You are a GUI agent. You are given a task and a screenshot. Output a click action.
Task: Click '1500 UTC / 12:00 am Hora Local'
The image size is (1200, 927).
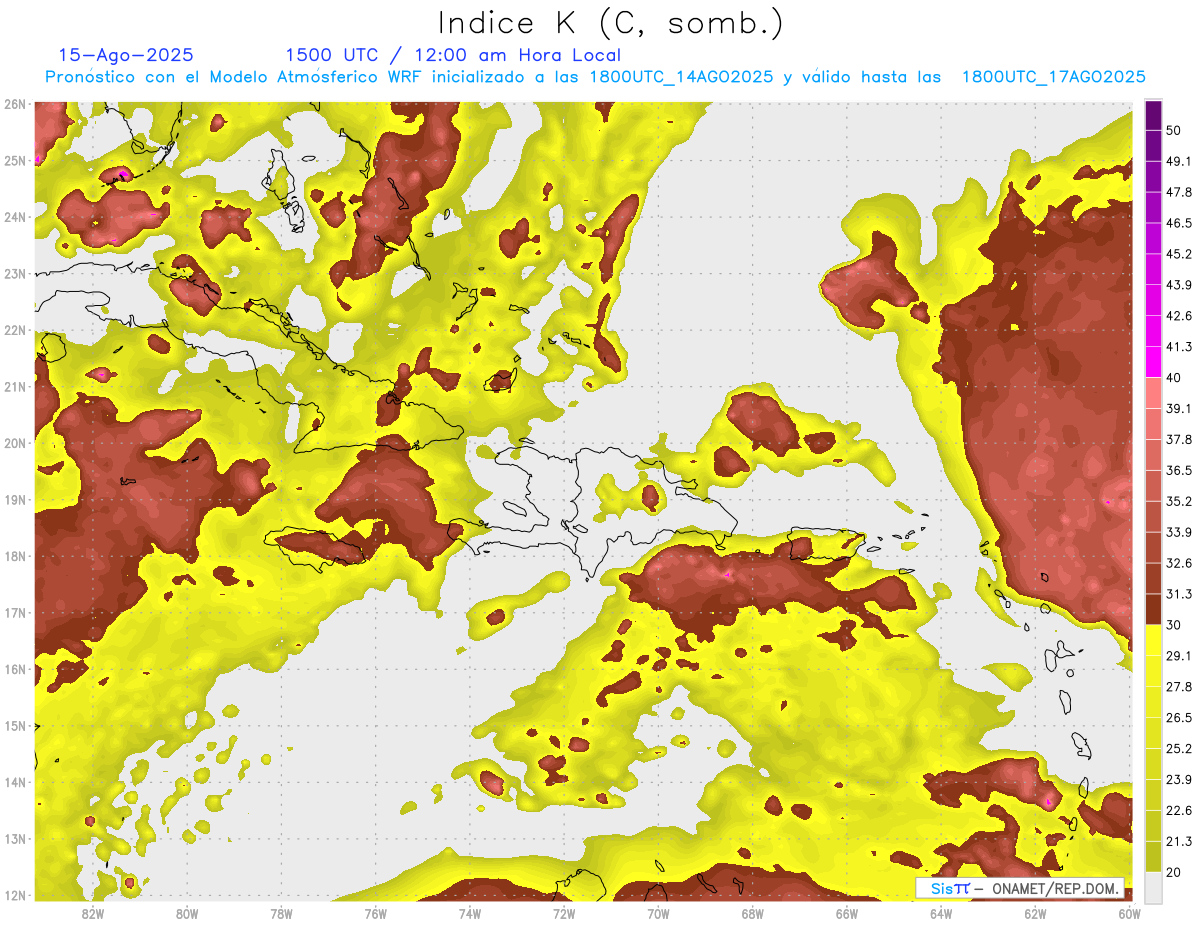(x=453, y=55)
